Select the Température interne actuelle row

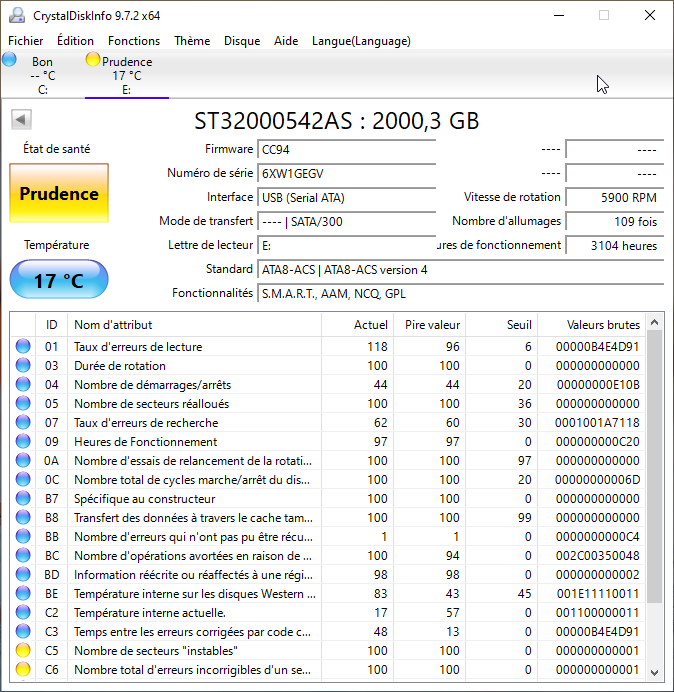328,612
